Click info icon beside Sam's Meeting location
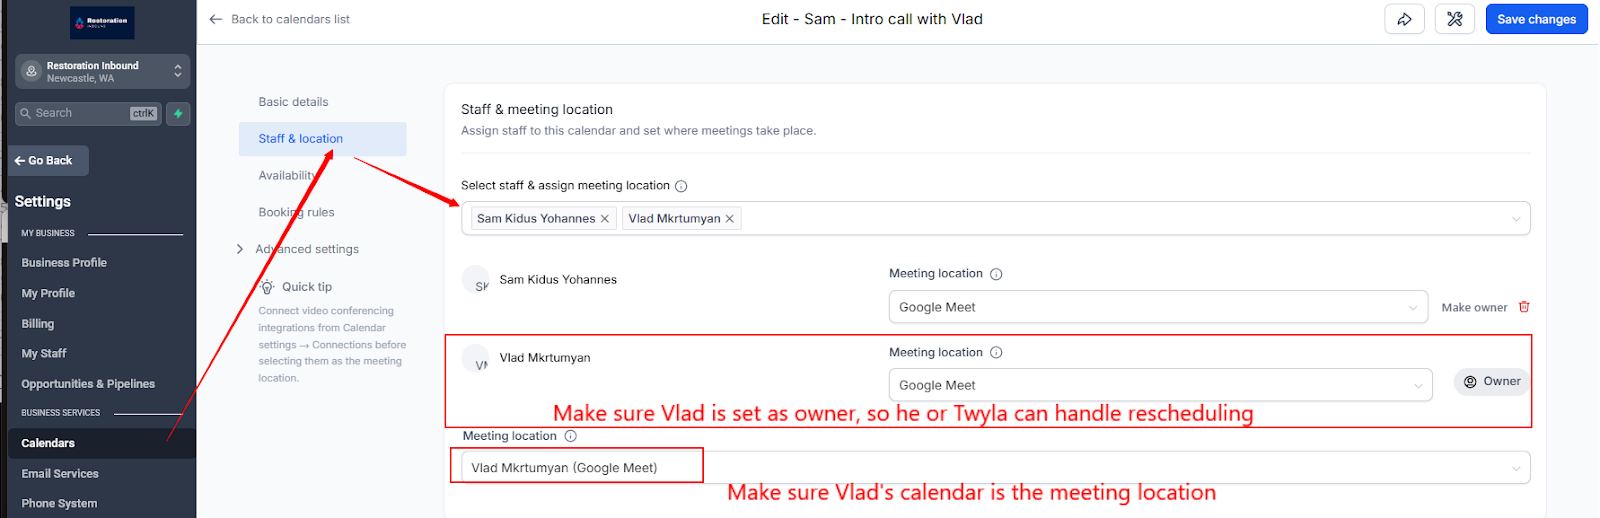1600x518 pixels. (996, 274)
